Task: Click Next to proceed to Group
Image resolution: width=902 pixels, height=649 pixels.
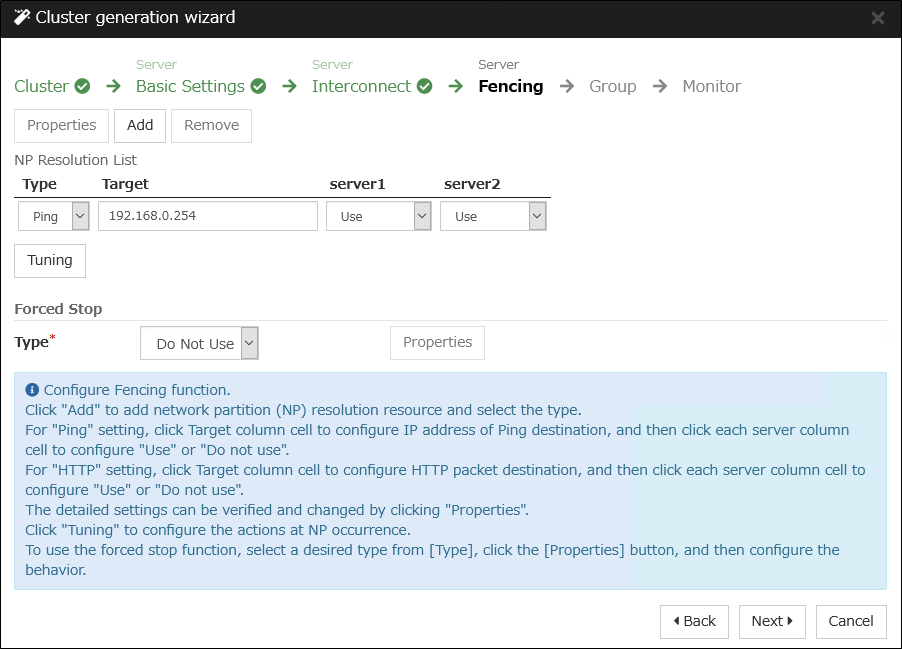Action: [x=772, y=621]
